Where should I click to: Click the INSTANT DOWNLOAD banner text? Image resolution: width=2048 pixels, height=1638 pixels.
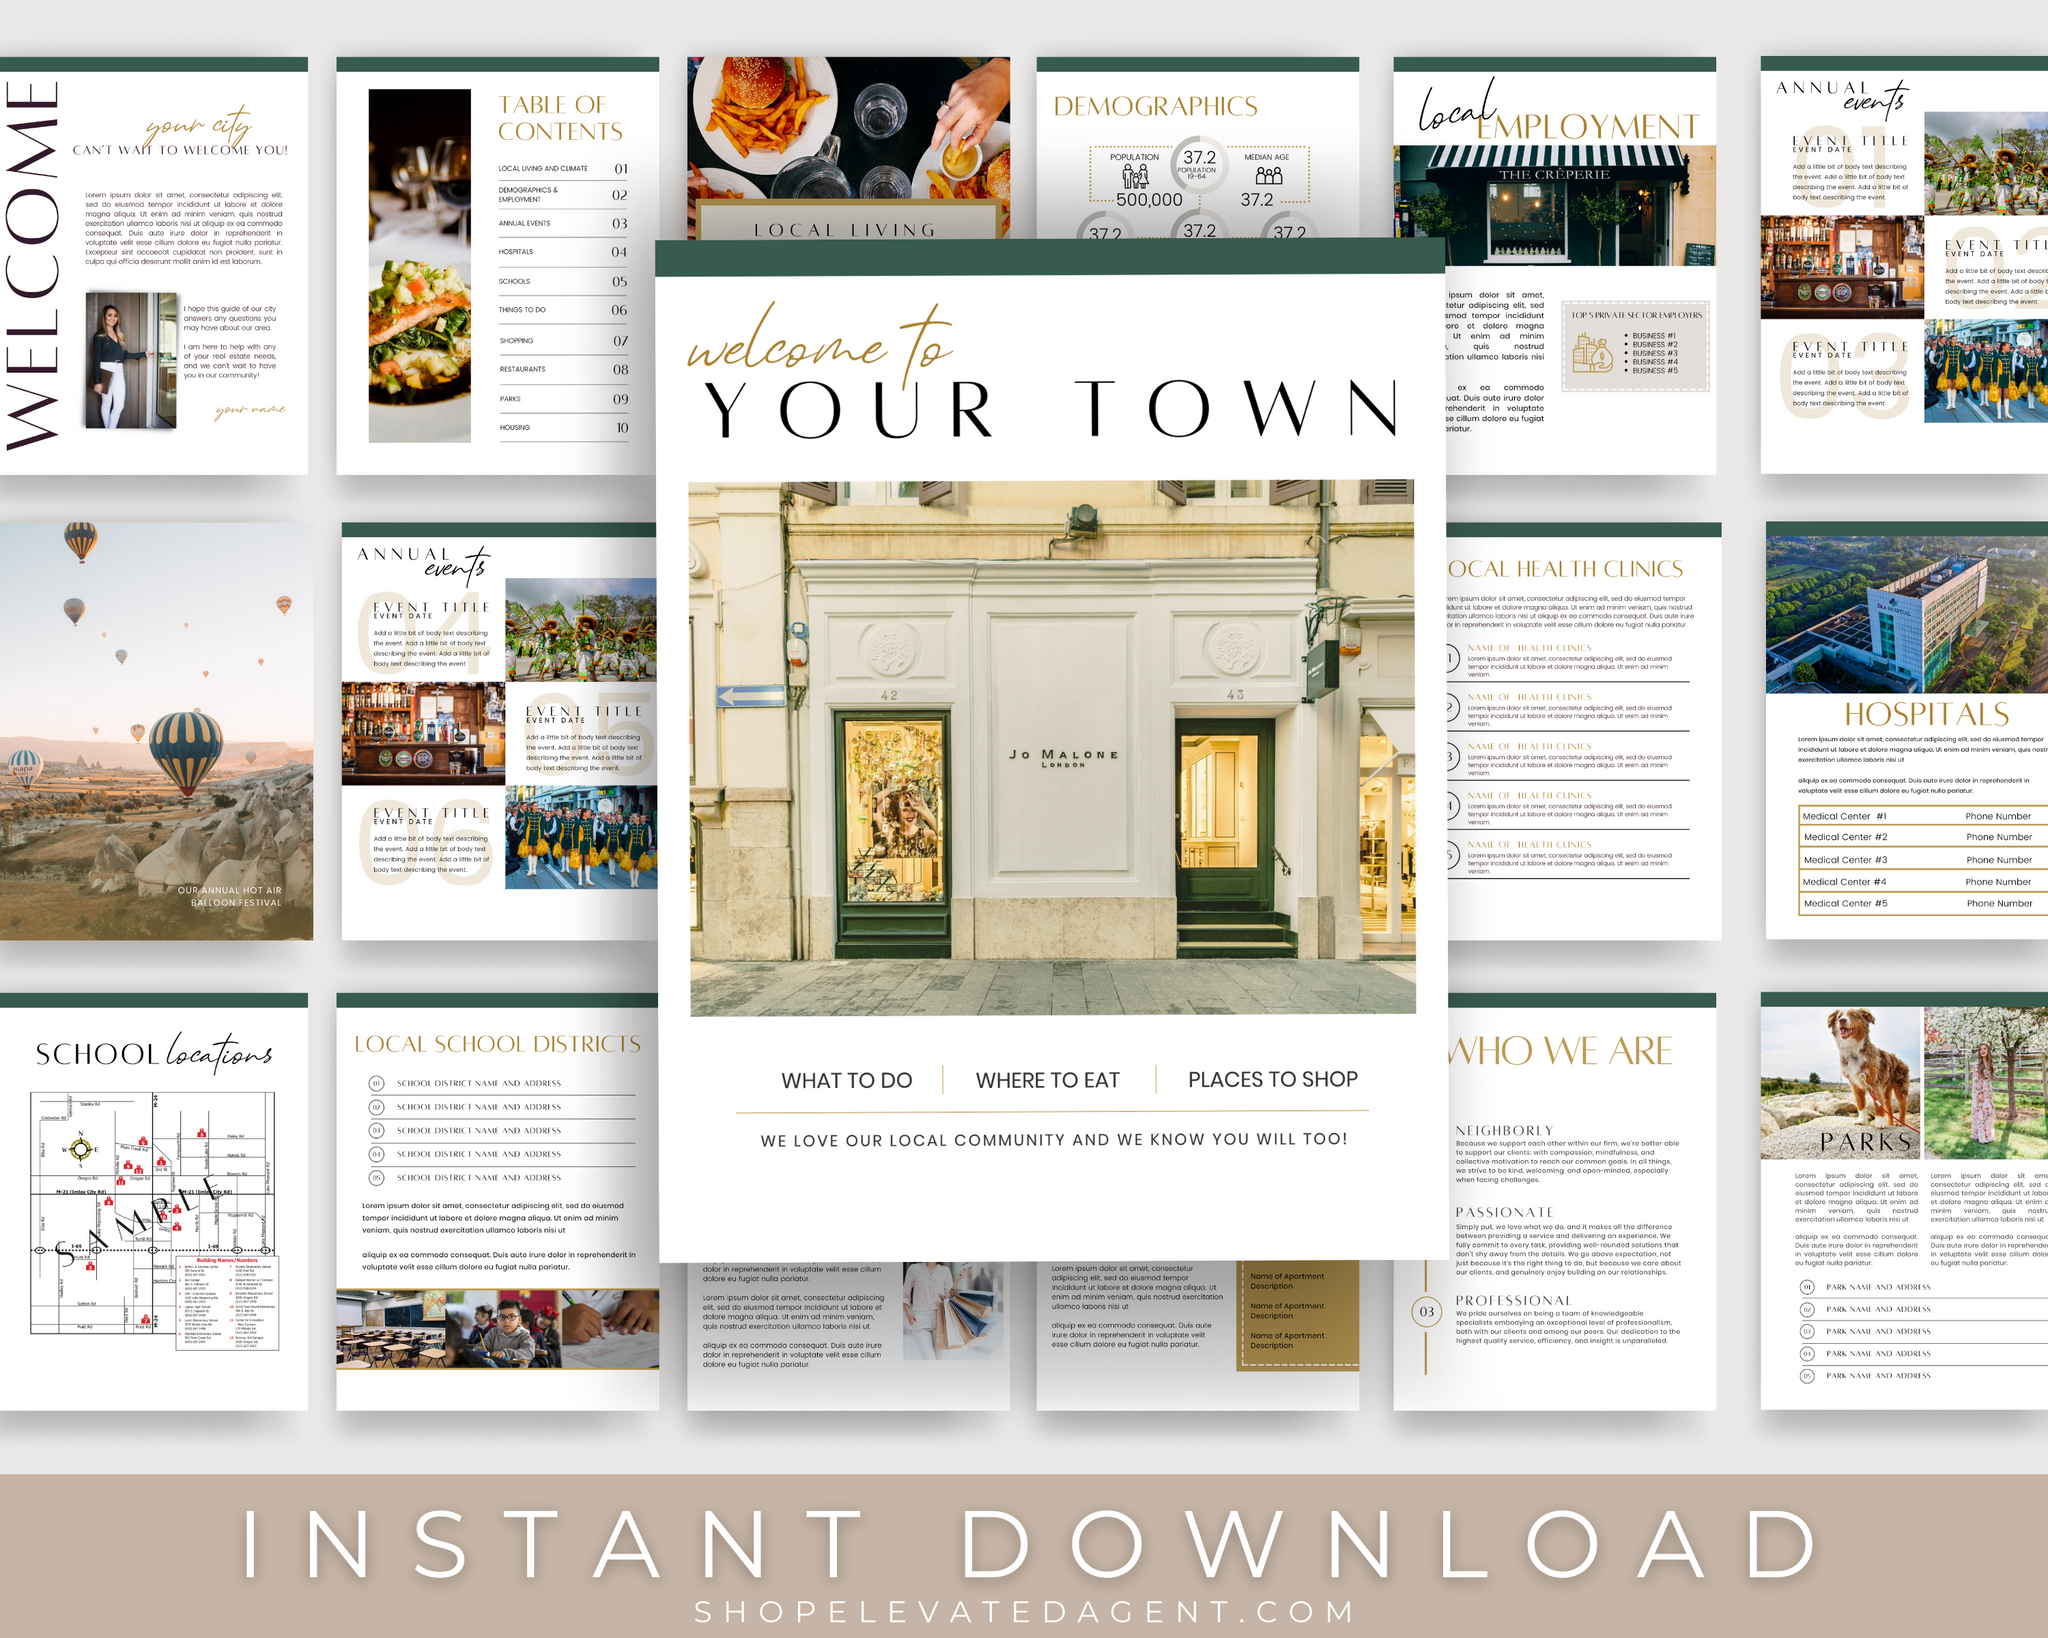[x=1024, y=1545]
